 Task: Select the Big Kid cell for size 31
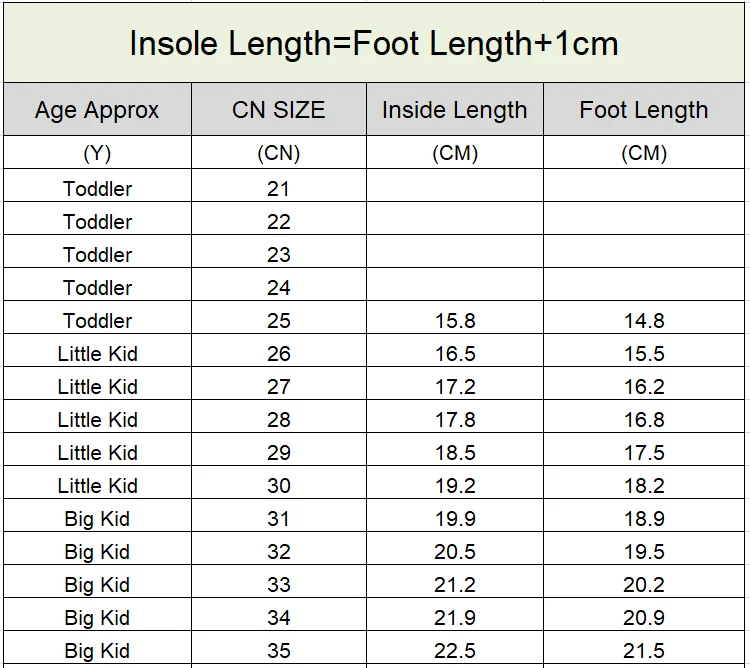pos(97,519)
